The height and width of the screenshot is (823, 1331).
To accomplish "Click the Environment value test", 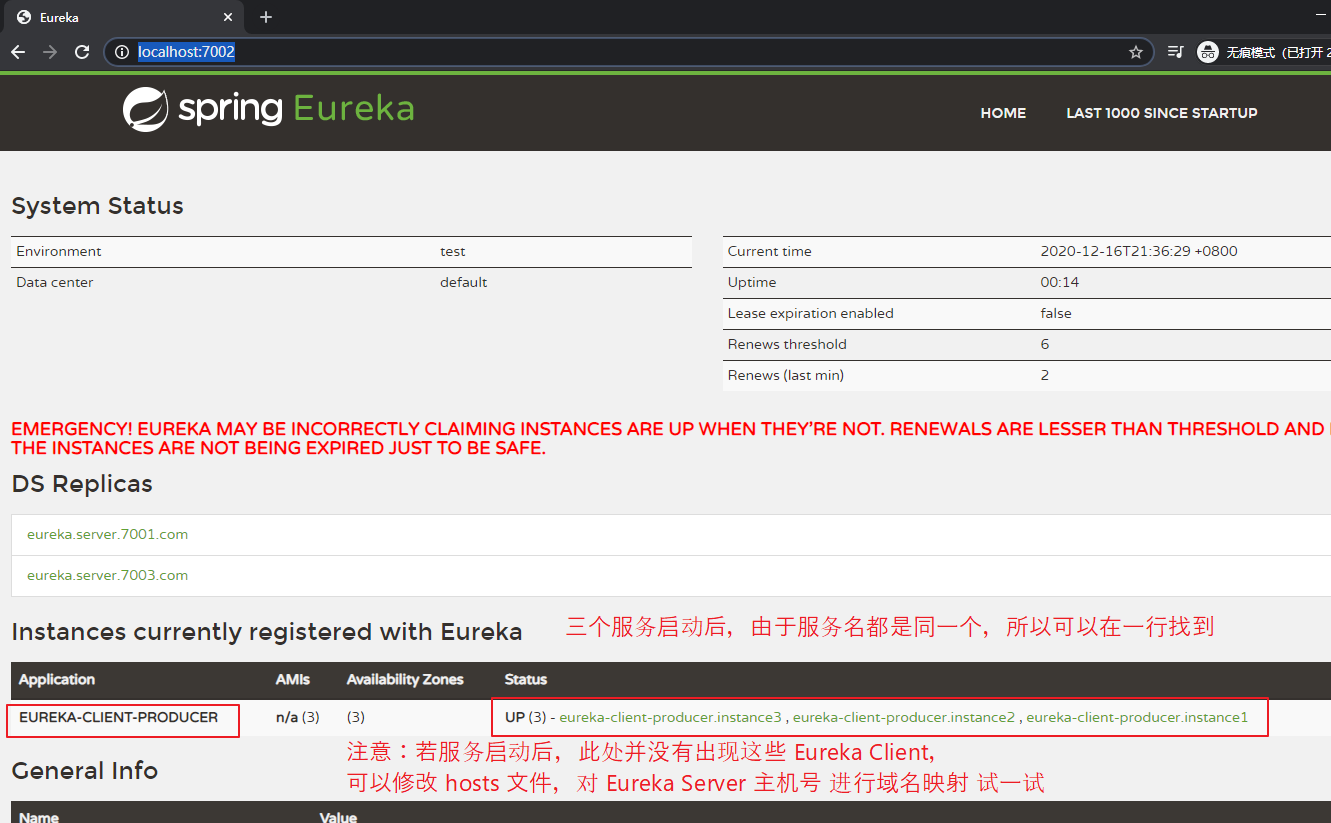I will [x=453, y=251].
